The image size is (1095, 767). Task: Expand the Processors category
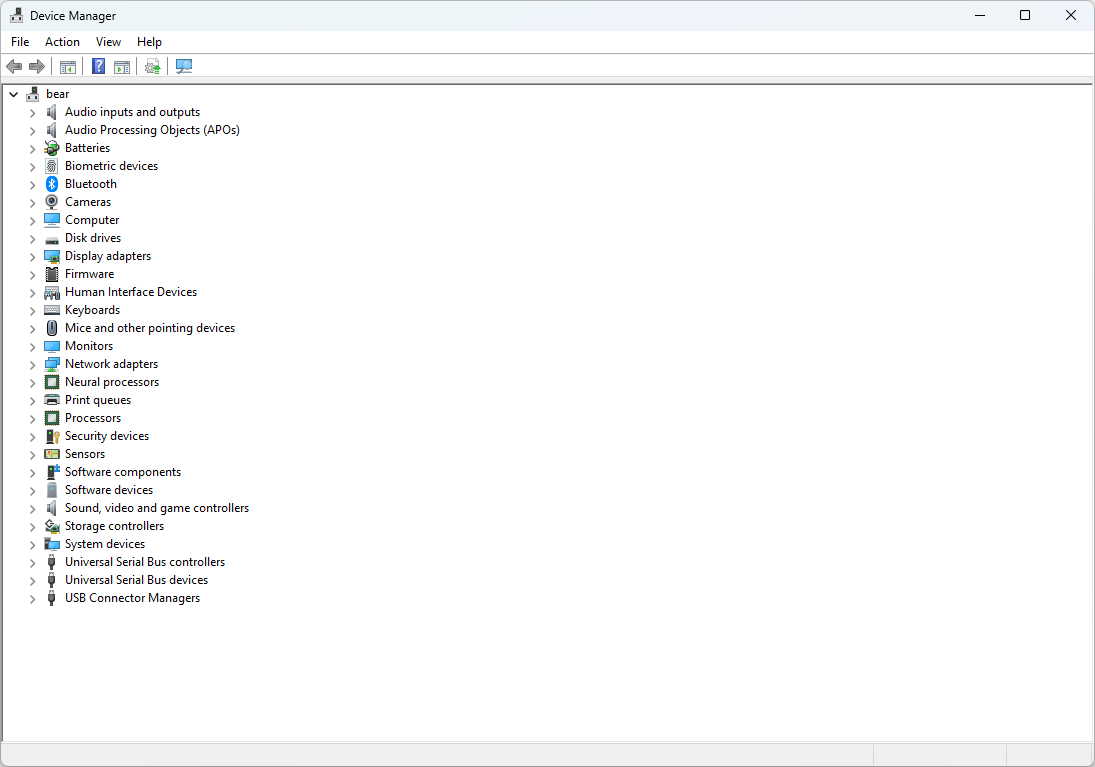pyautogui.click(x=32, y=417)
